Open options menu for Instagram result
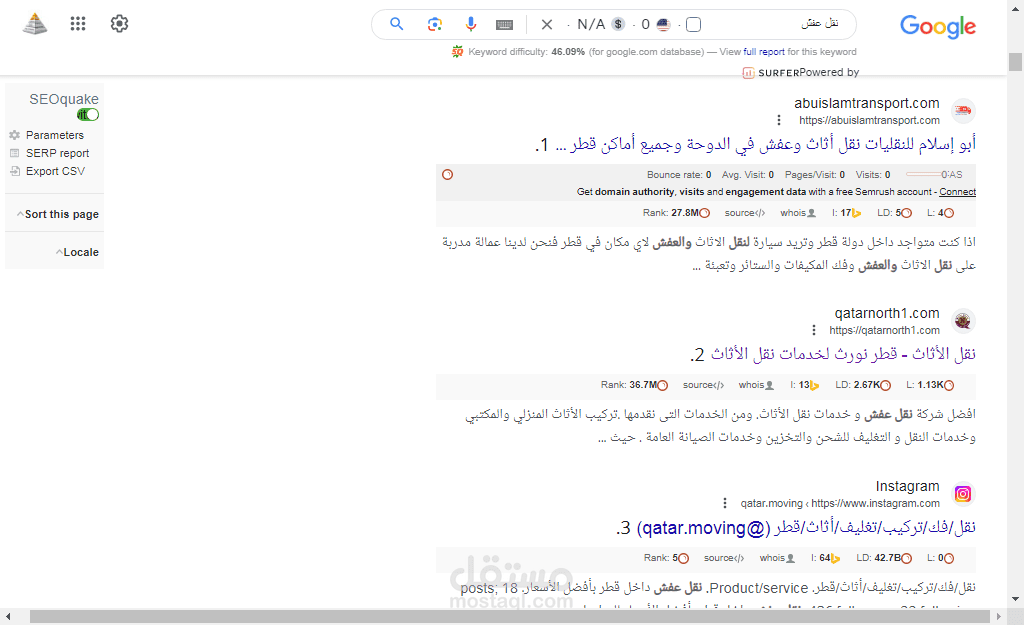1024x625 pixels. click(x=724, y=503)
